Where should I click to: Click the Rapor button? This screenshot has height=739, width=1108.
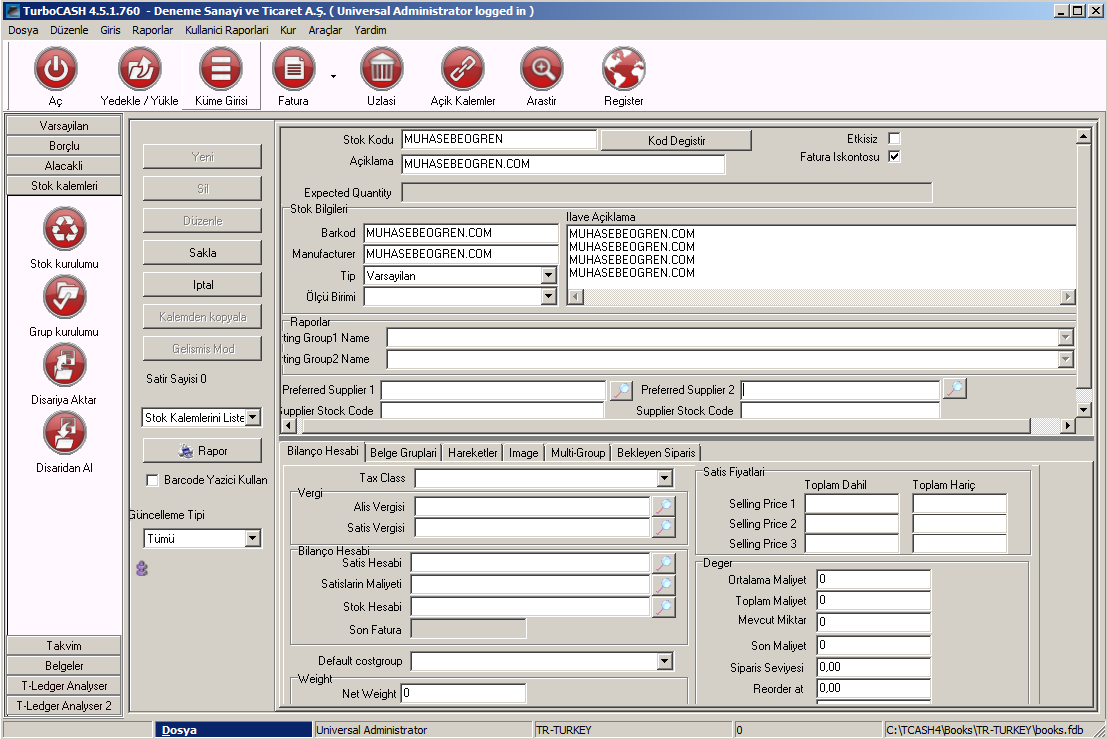click(x=202, y=451)
